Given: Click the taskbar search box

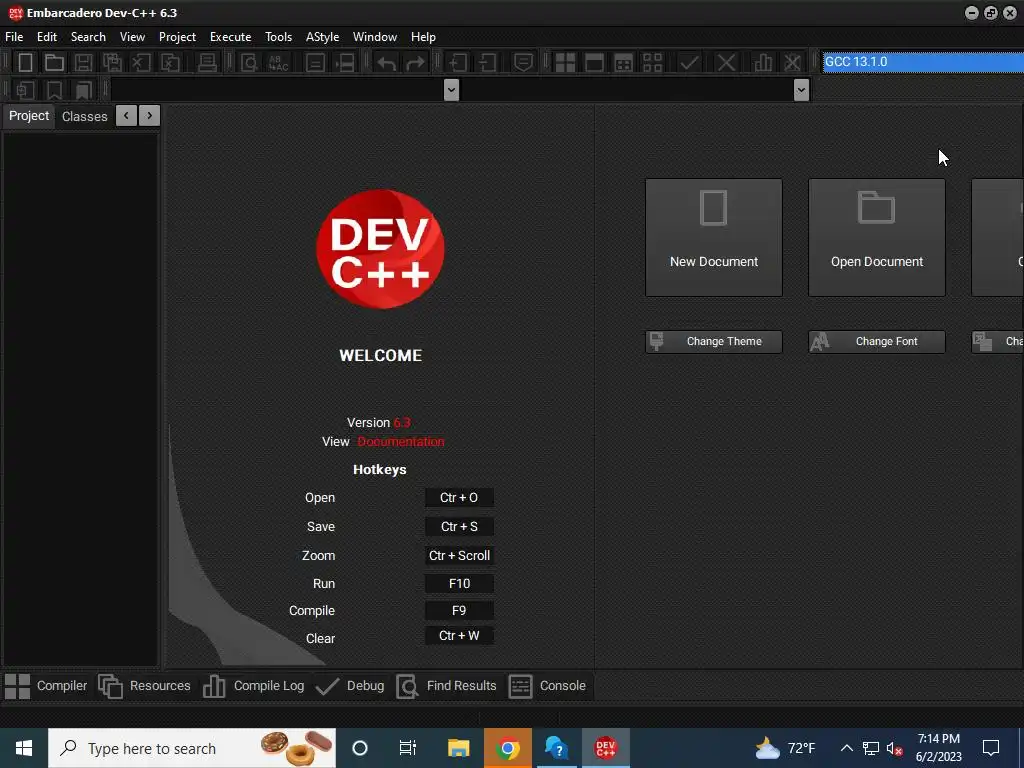Looking at the screenshot, I should [x=192, y=748].
